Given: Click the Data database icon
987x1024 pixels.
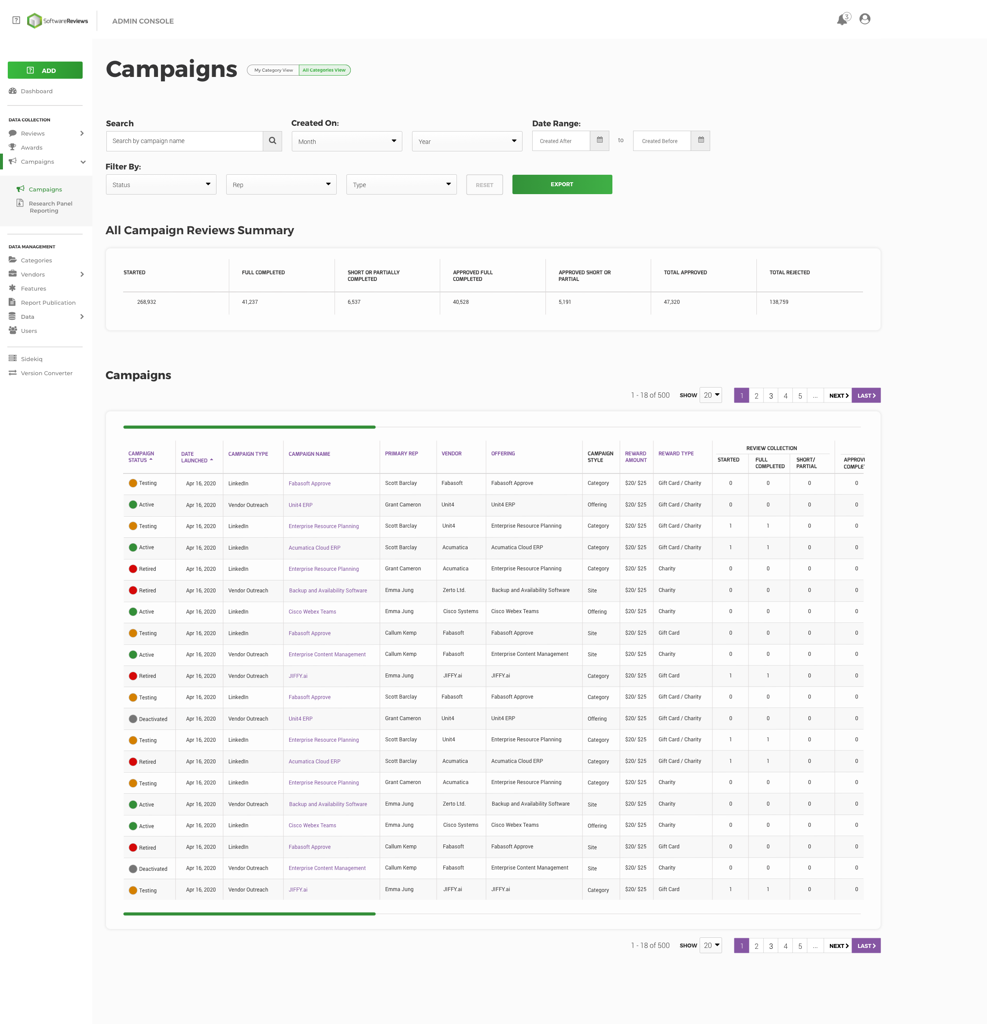Looking at the screenshot, I should (12, 317).
